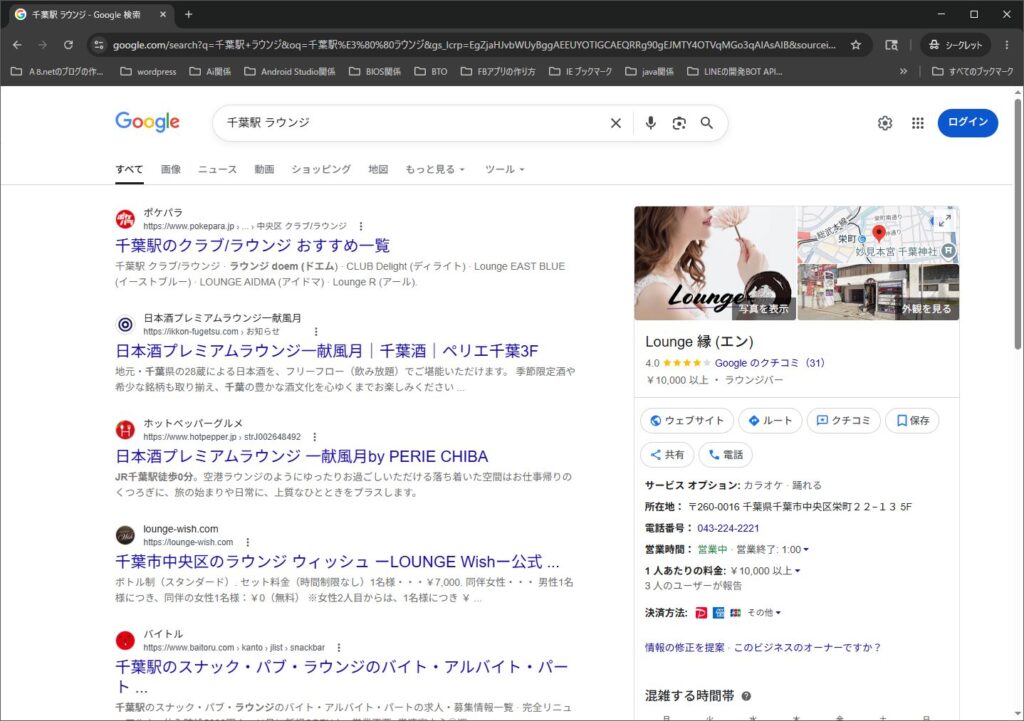Clear the search box with X icon
The width and height of the screenshot is (1024, 721).
click(x=615, y=123)
